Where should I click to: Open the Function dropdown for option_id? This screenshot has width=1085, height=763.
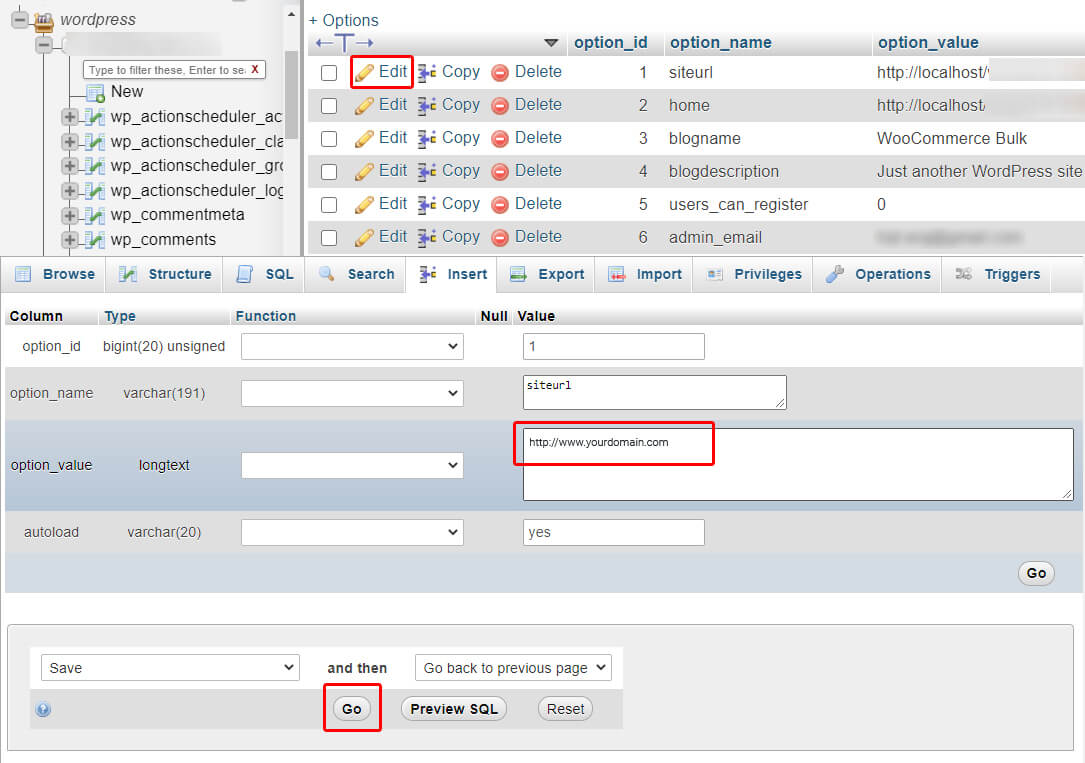coord(352,347)
